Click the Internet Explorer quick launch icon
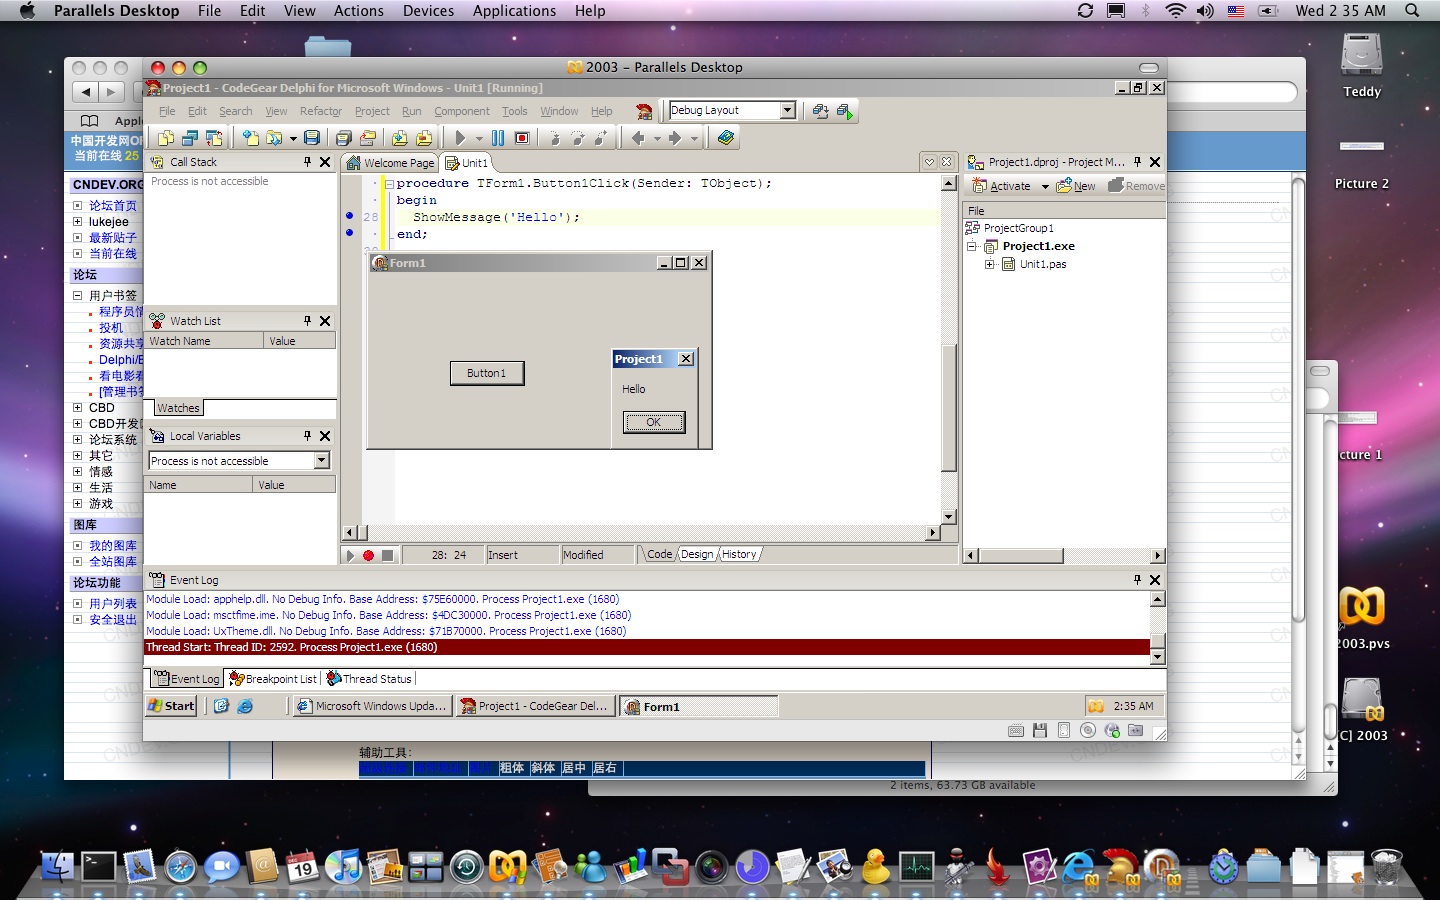The width and height of the screenshot is (1440, 900). pos(245,706)
